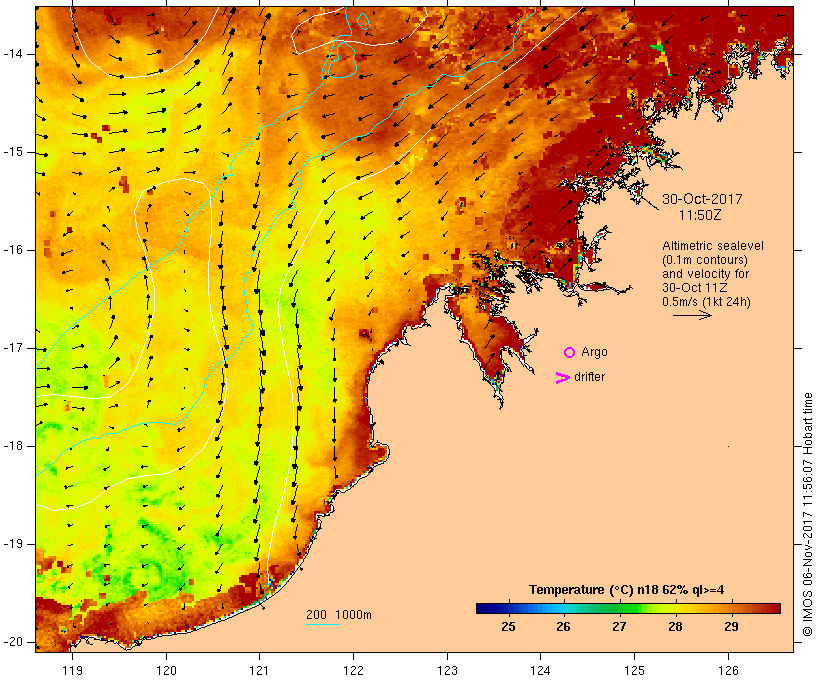Click the latitude axis label '-20'

point(12,642)
